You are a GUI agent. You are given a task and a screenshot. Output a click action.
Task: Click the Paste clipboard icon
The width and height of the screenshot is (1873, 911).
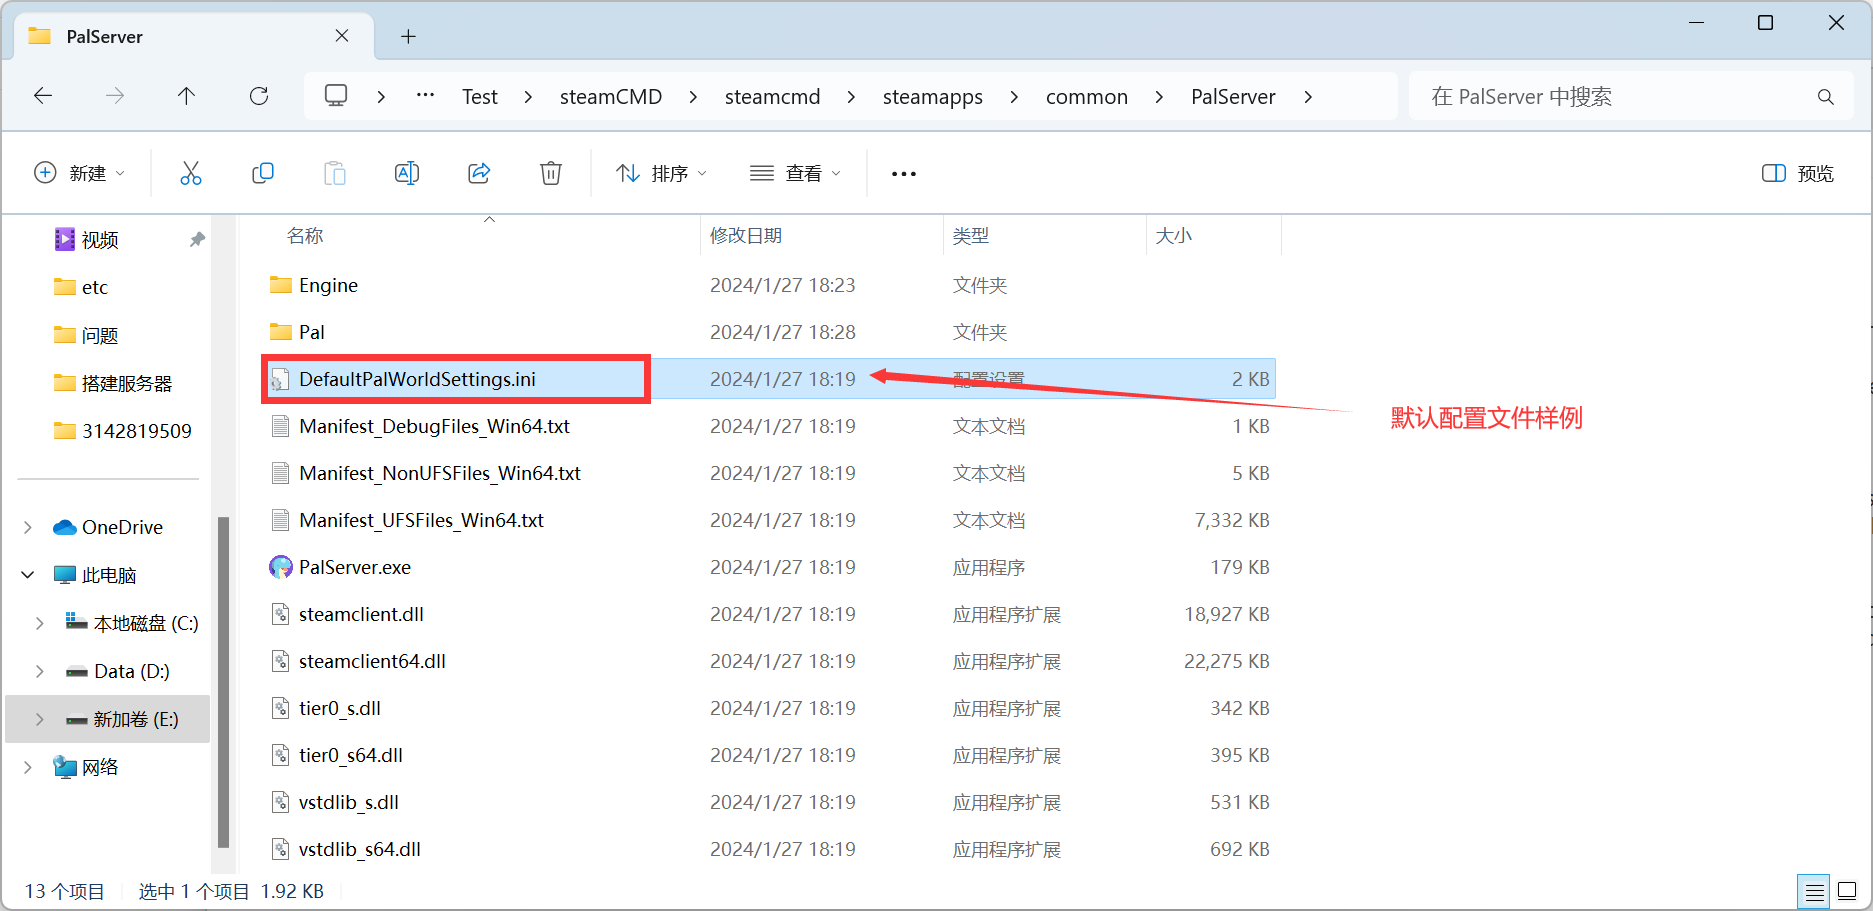tap(335, 173)
